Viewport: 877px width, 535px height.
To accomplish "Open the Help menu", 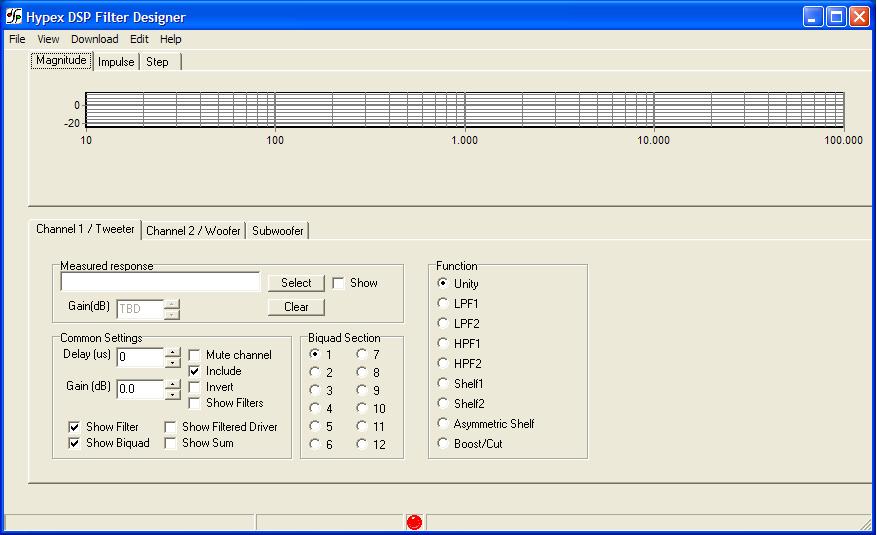I will [x=171, y=39].
